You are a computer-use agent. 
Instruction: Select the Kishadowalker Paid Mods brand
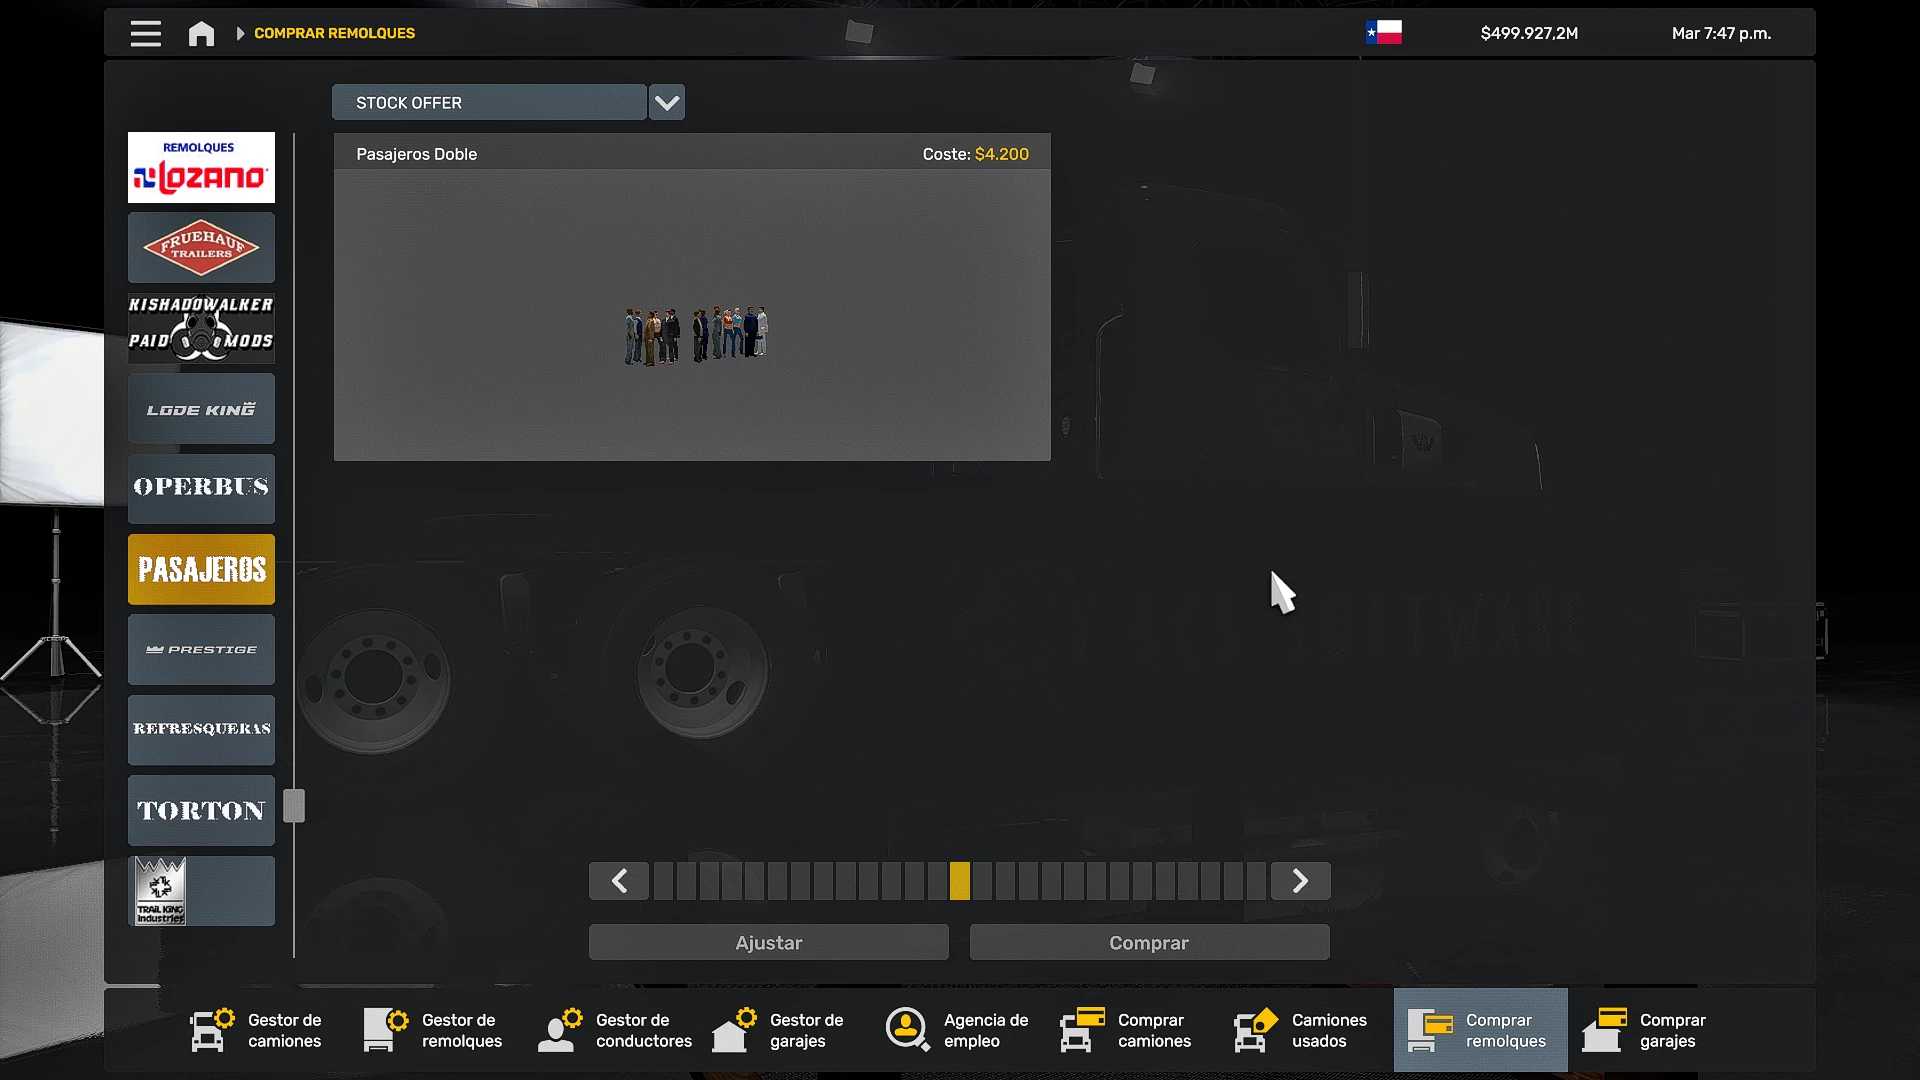[x=201, y=327]
